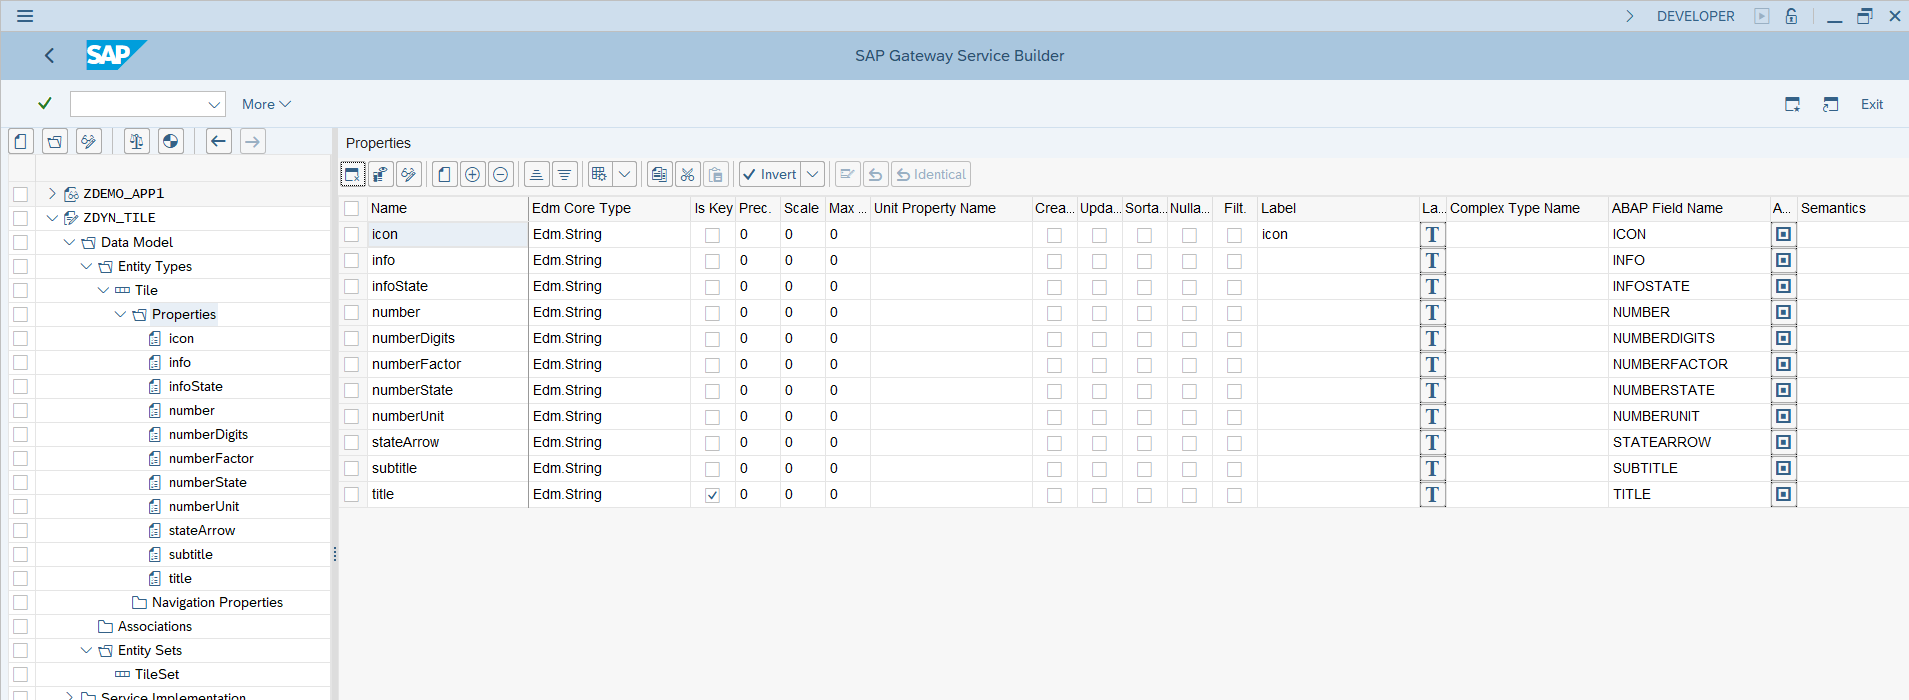Check the tree checkbox beside ZDEMO_APP1
Screen dimensions: 1909x700
coord(20,194)
